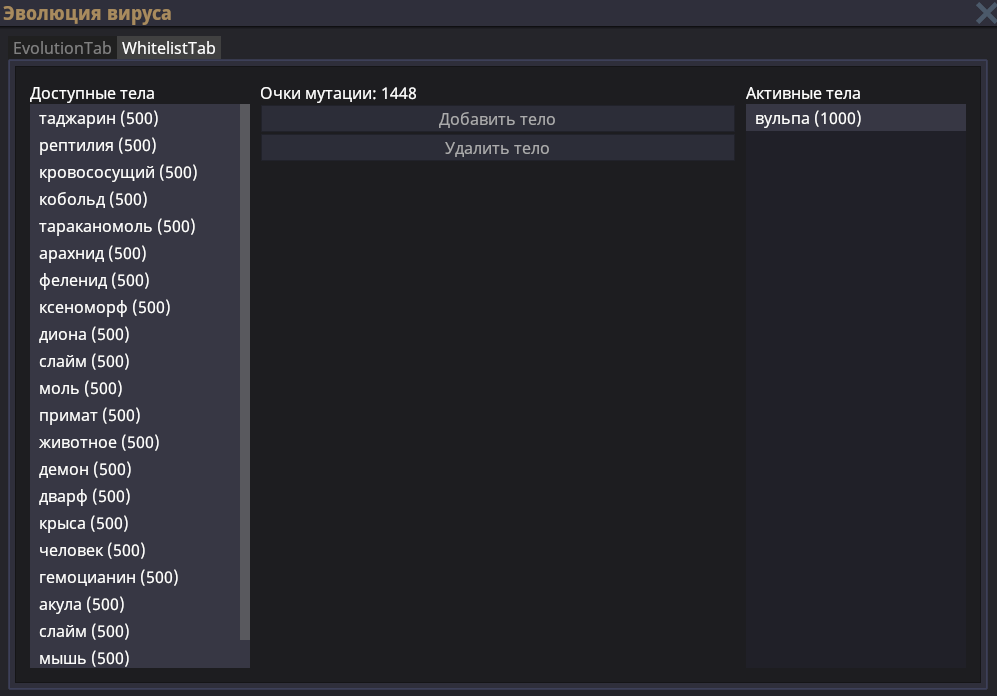Click the Добавить тело button
Screen dimensions: 997x696
coord(497,119)
